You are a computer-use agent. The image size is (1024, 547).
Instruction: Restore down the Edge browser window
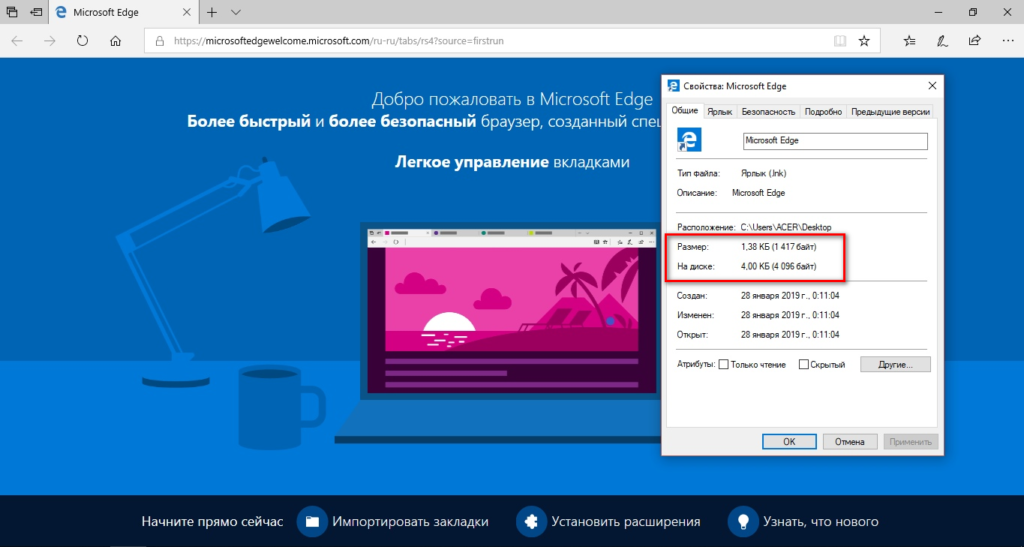click(x=973, y=12)
